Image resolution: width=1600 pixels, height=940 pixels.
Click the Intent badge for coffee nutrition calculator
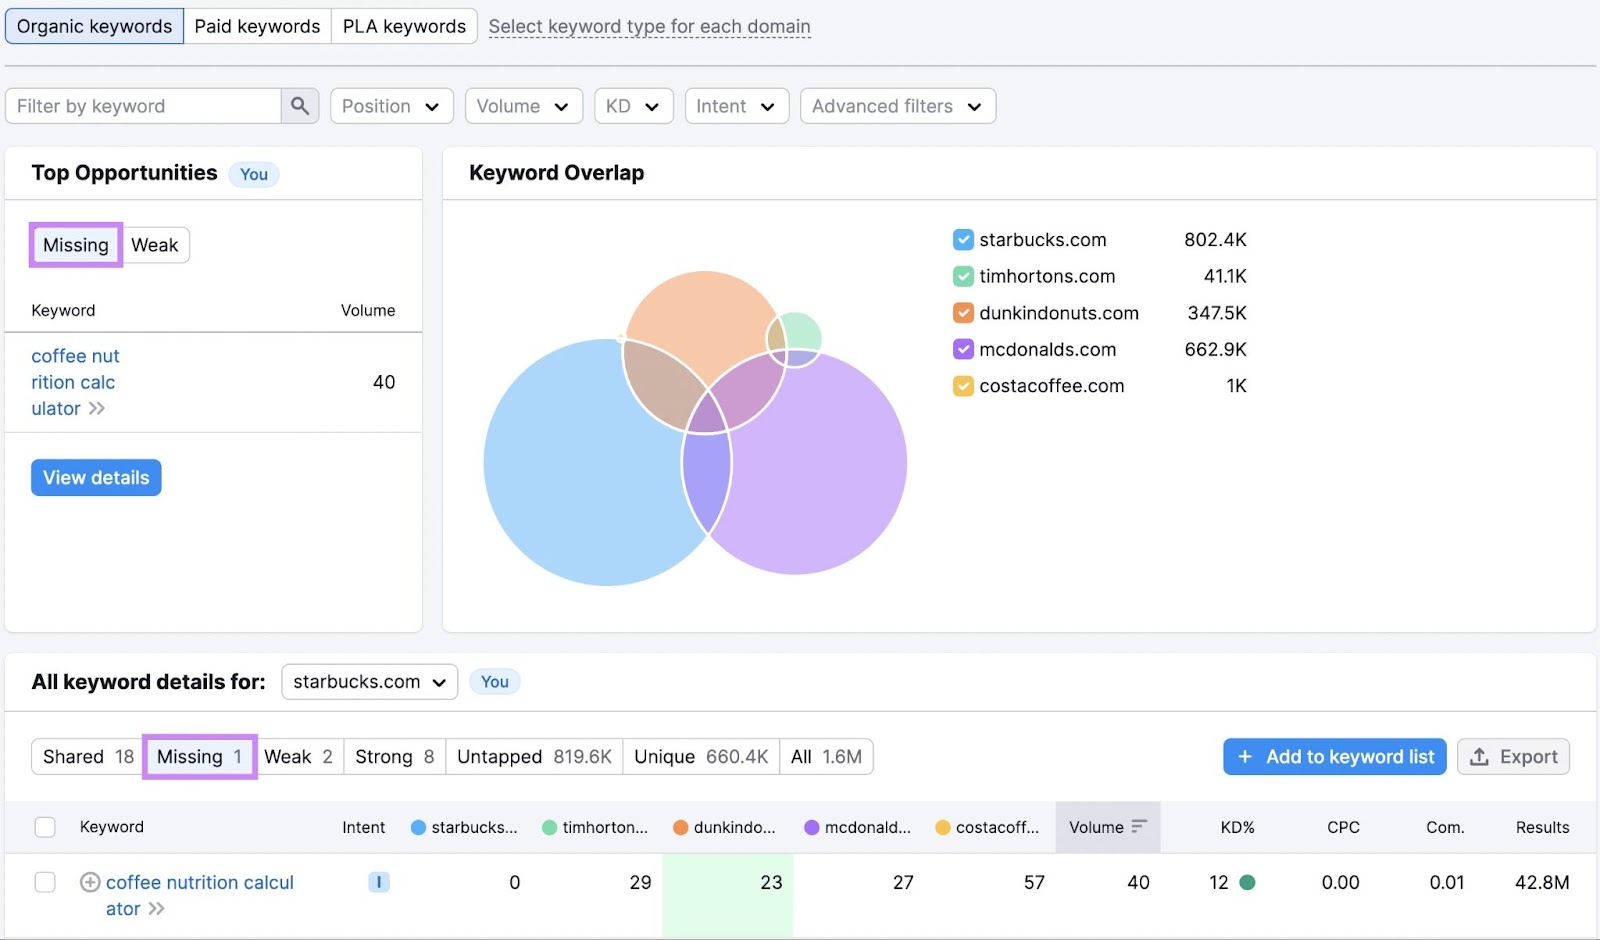pyautogui.click(x=378, y=882)
